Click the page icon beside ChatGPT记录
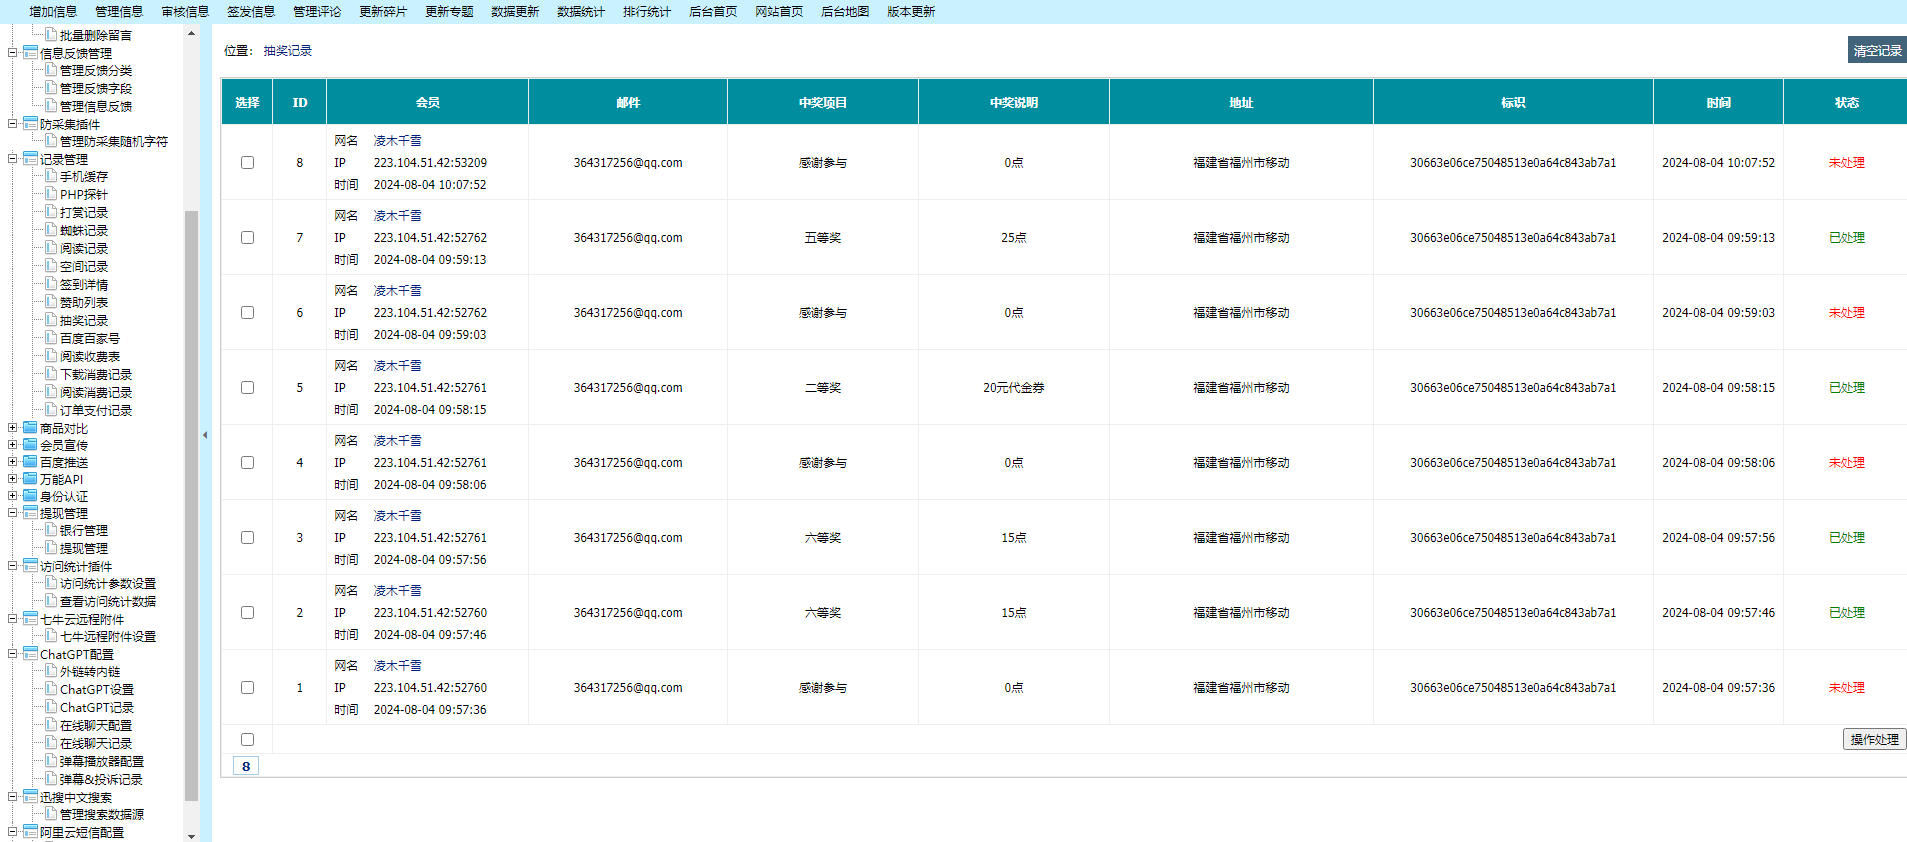This screenshot has height=842, width=1907. click(x=51, y=707)
